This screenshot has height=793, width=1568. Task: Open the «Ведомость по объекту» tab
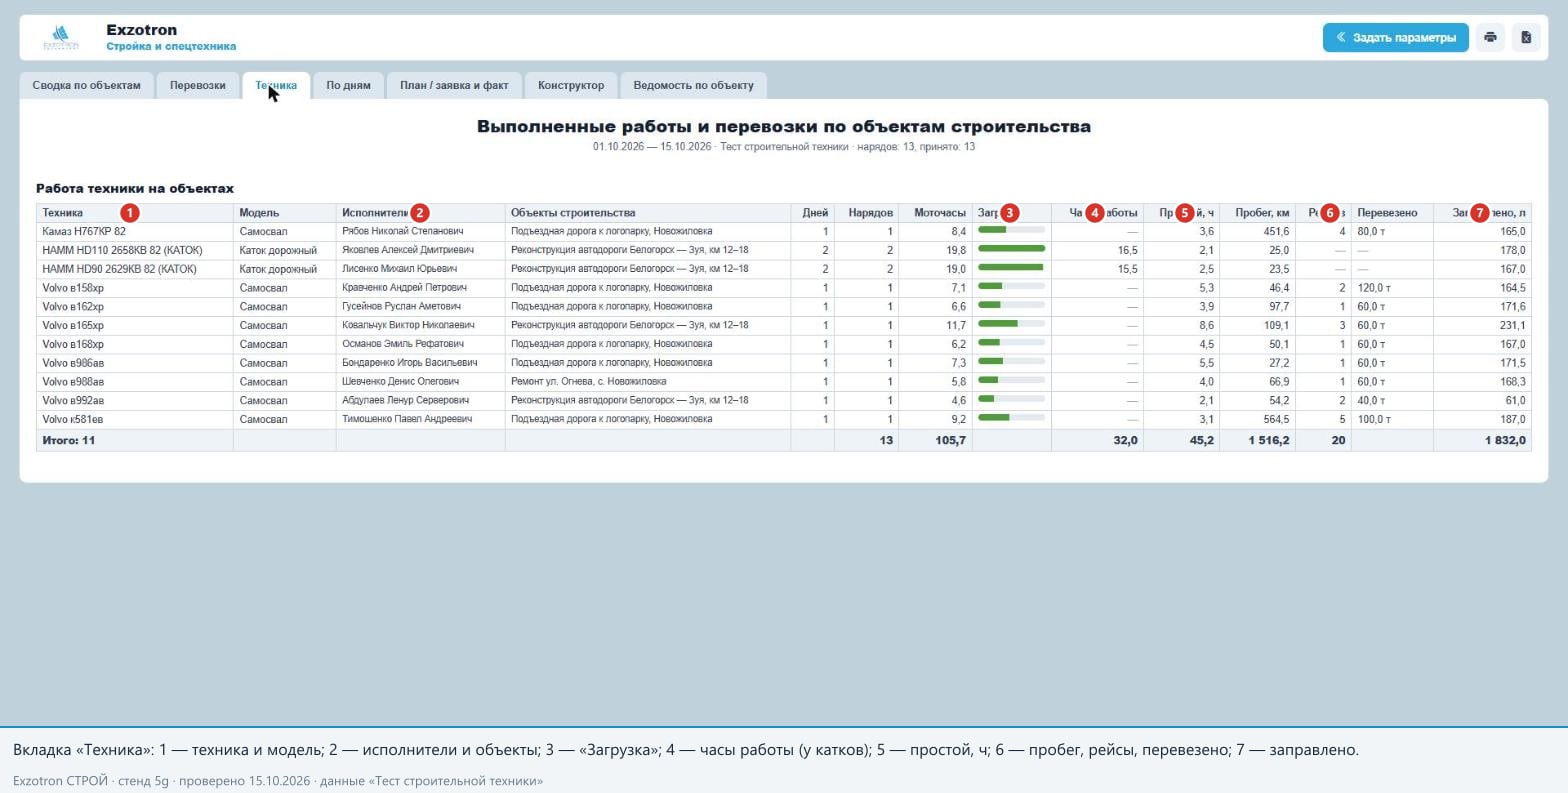click(x=693, y=85)
